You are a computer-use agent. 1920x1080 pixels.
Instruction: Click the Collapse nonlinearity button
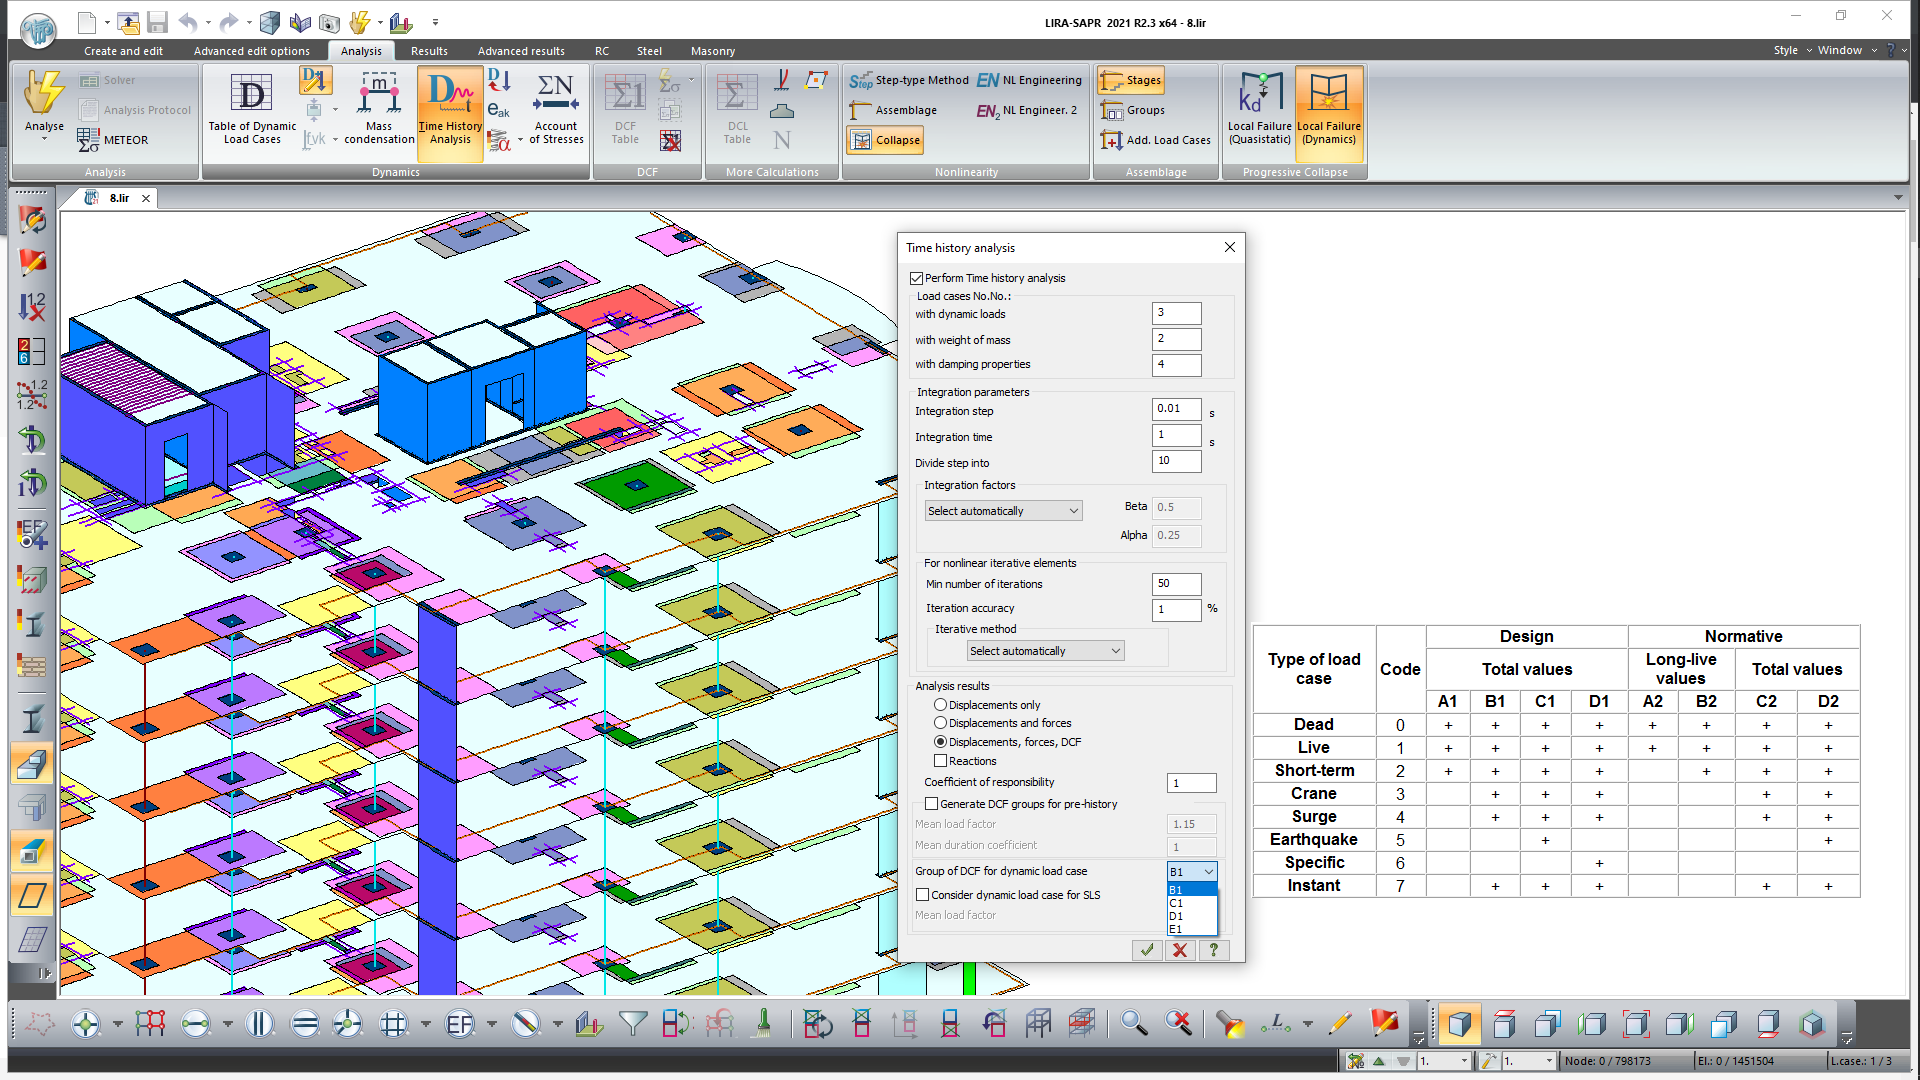886,140
